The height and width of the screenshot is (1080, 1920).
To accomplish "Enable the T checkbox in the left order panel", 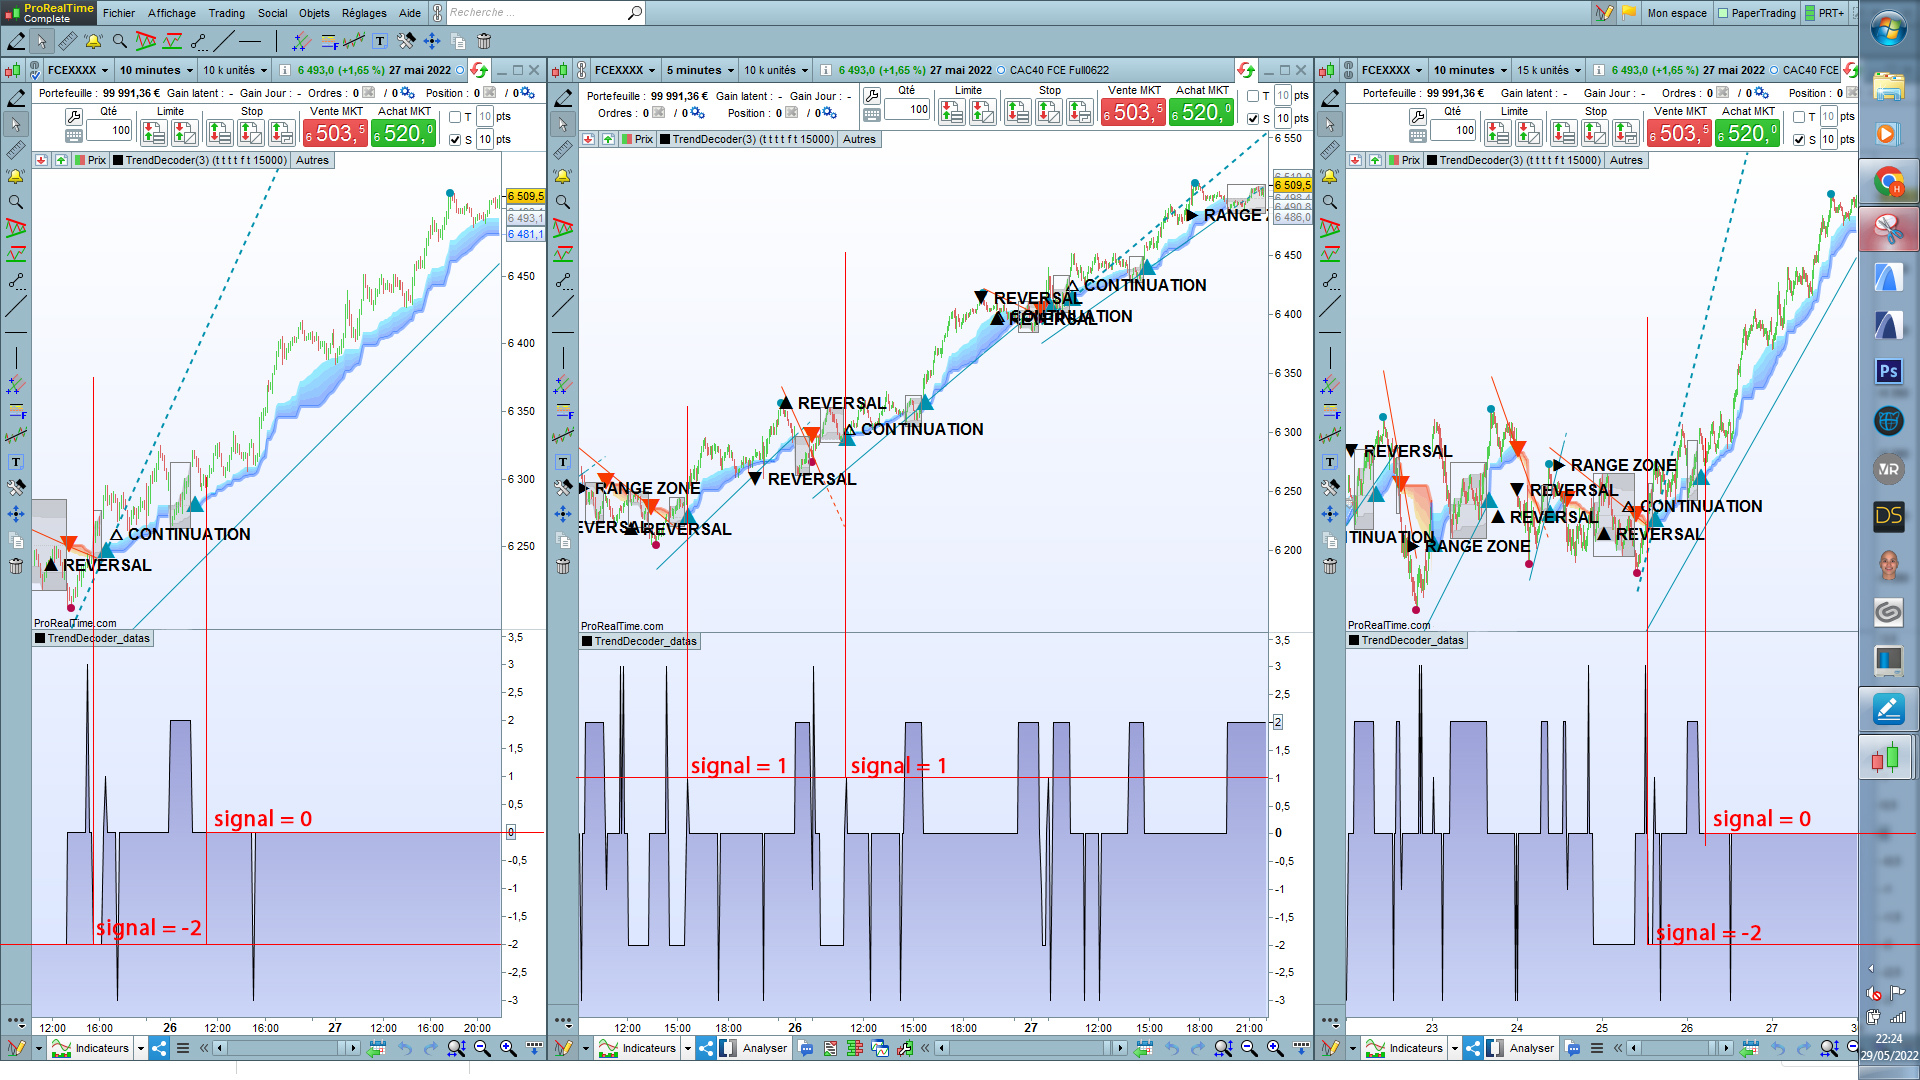I will pos(455,117).
